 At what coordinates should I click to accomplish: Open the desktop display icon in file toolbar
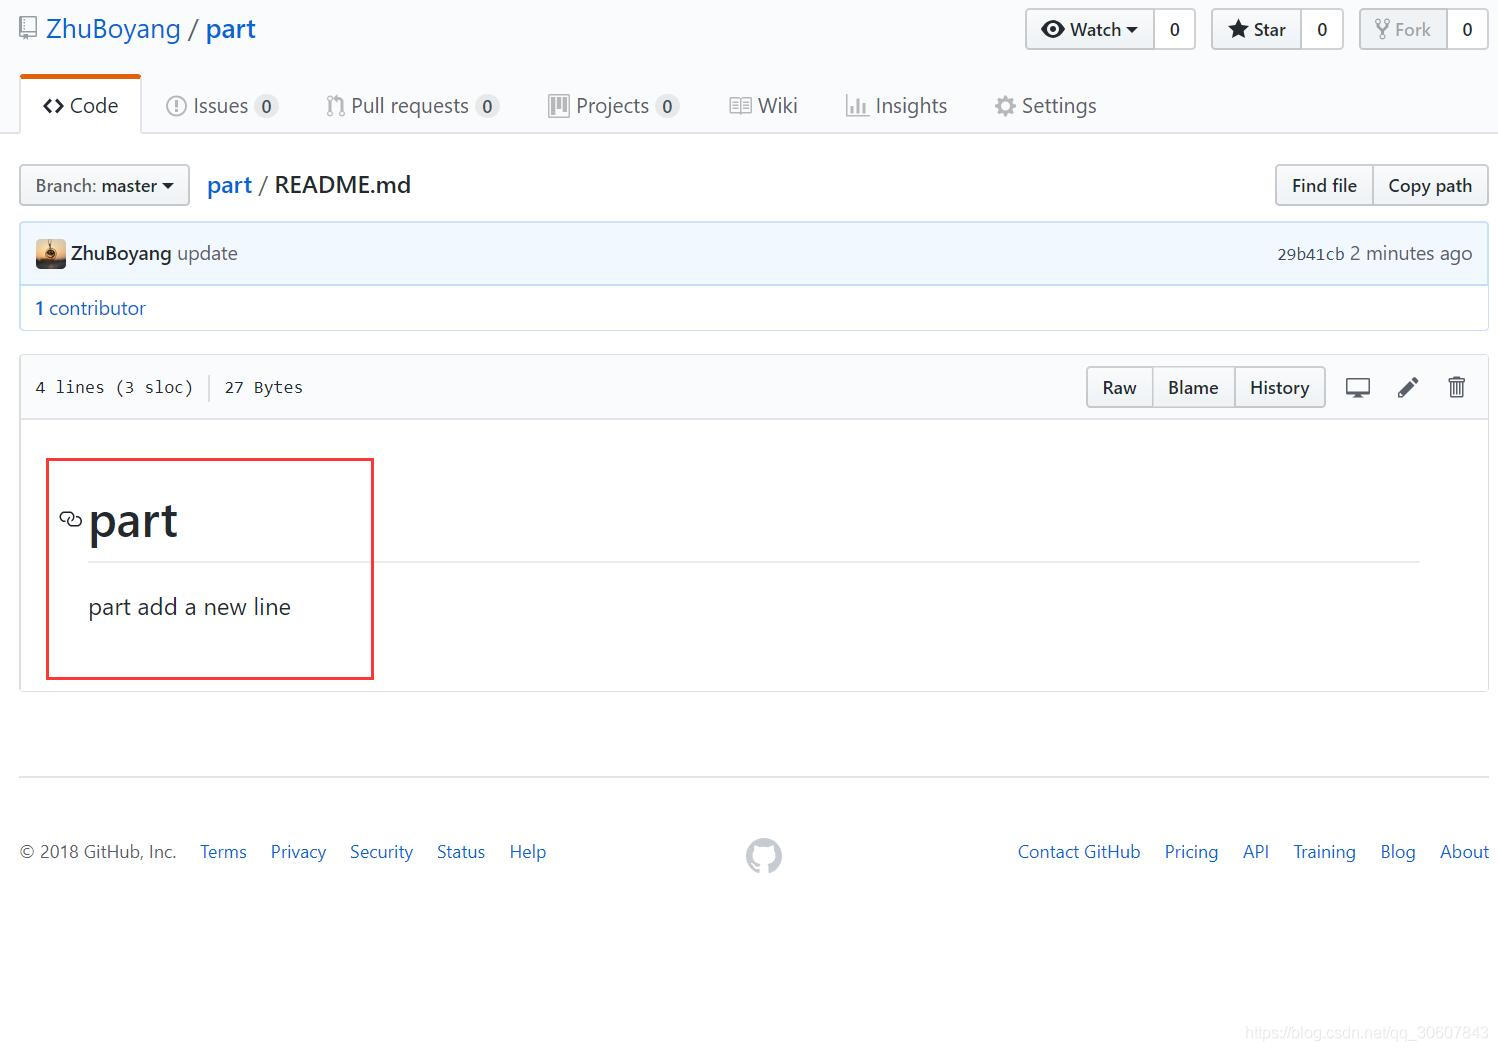coord(1357,388)
